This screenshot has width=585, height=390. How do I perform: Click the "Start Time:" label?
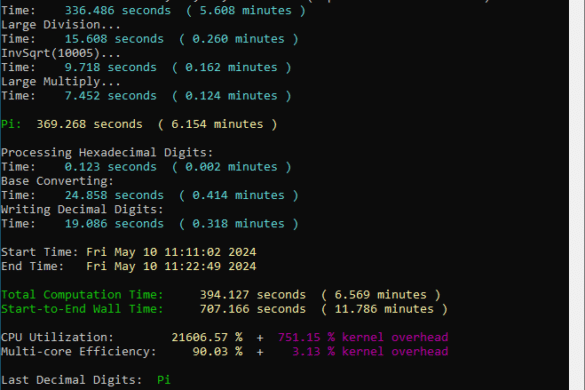(x=40, y=252)
